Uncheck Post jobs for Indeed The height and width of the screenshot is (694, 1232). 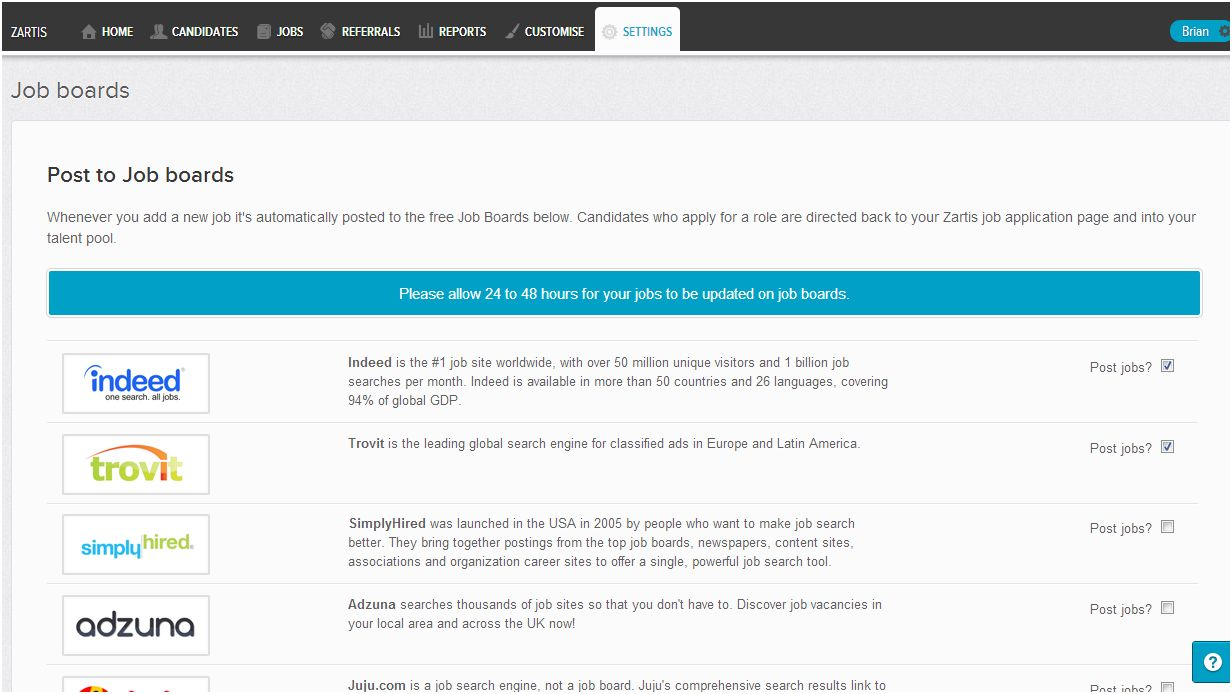1167,366
